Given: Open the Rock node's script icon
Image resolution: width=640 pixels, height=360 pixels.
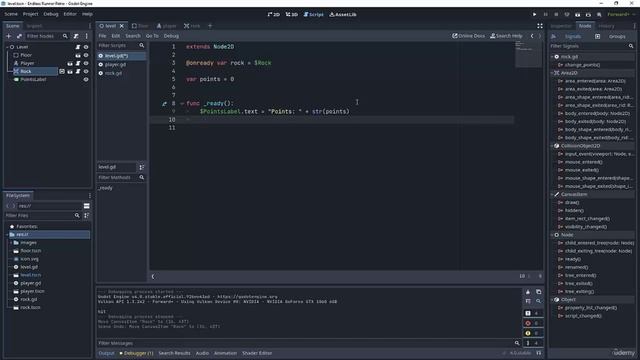Looking at the screenshot, I should click(x=78, y=71).
